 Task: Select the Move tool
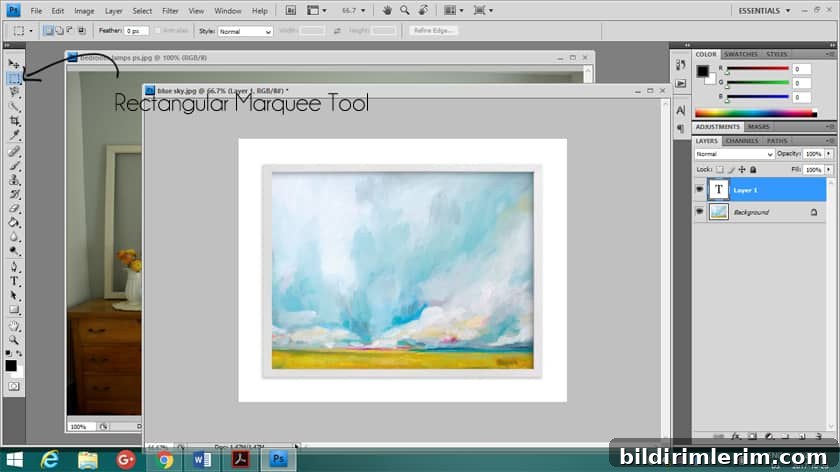point(13,64)
